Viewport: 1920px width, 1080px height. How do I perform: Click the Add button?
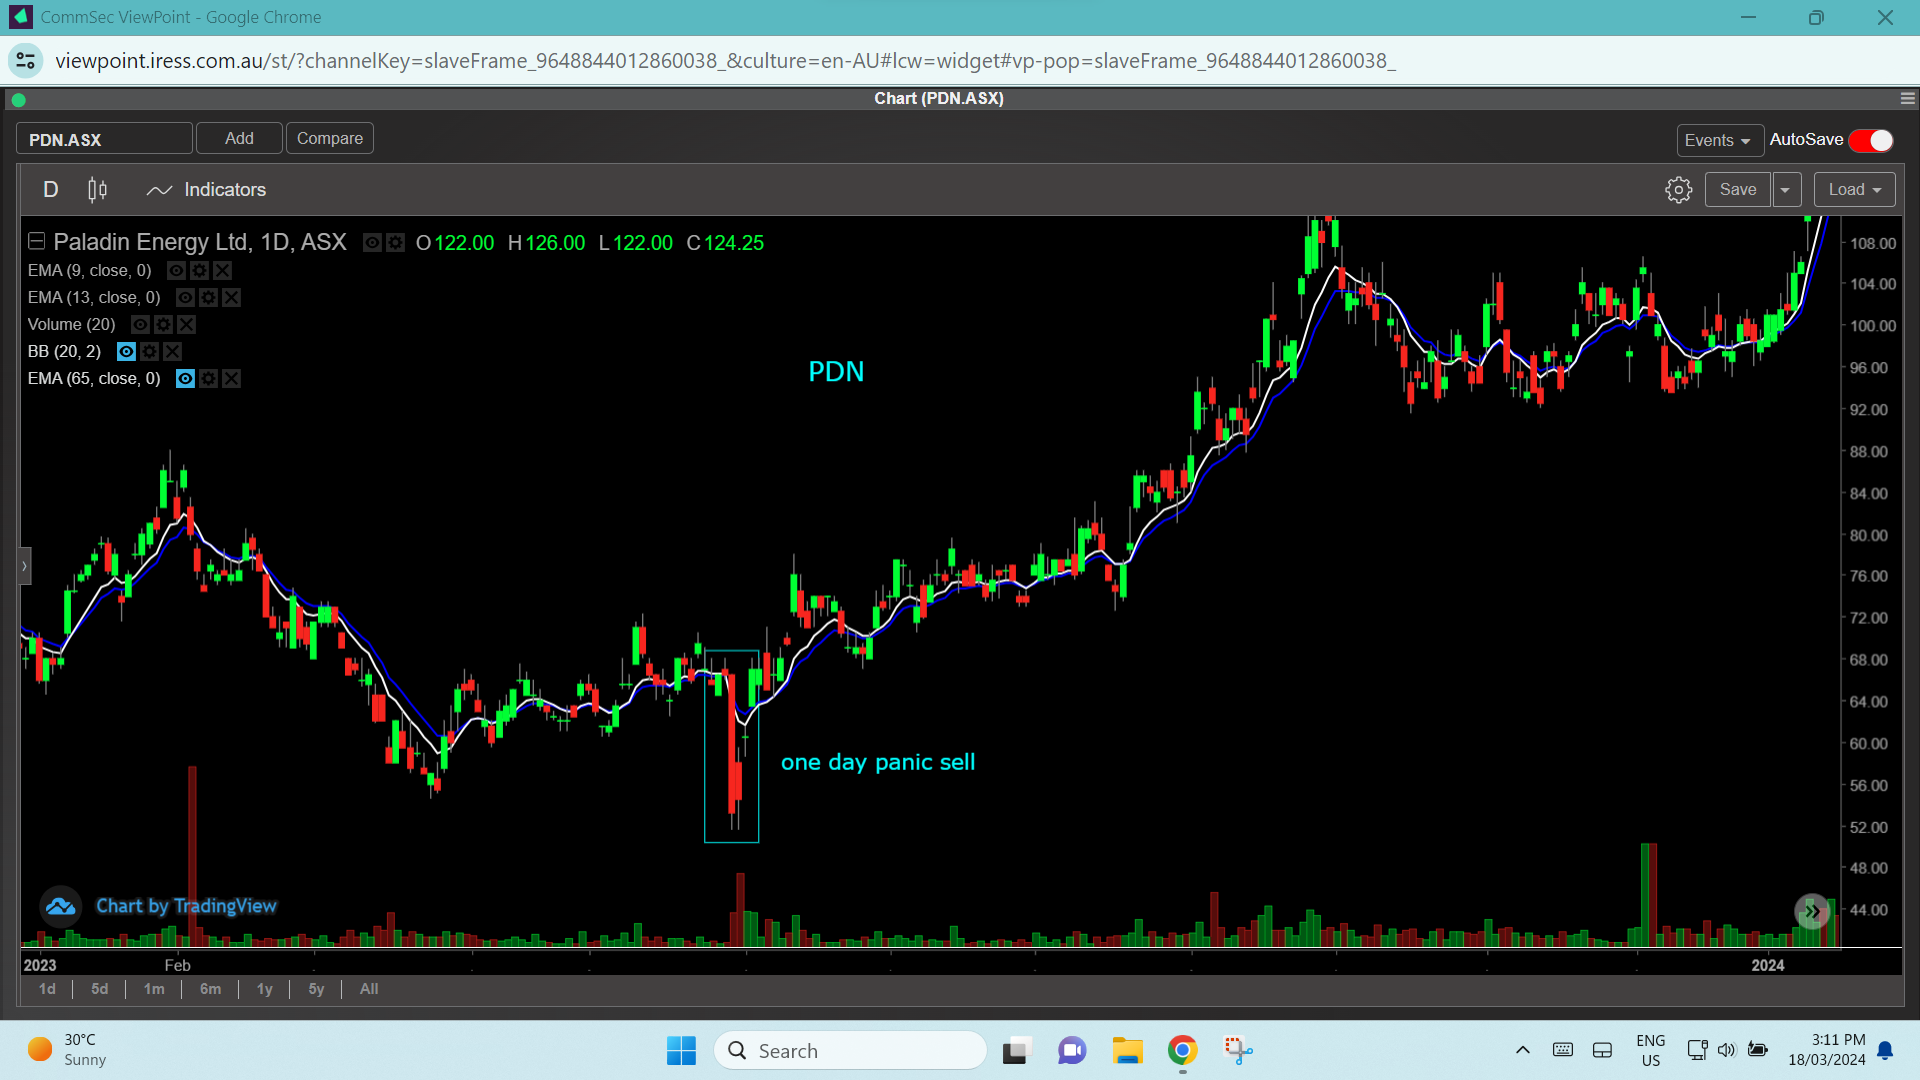click(239, 139)
